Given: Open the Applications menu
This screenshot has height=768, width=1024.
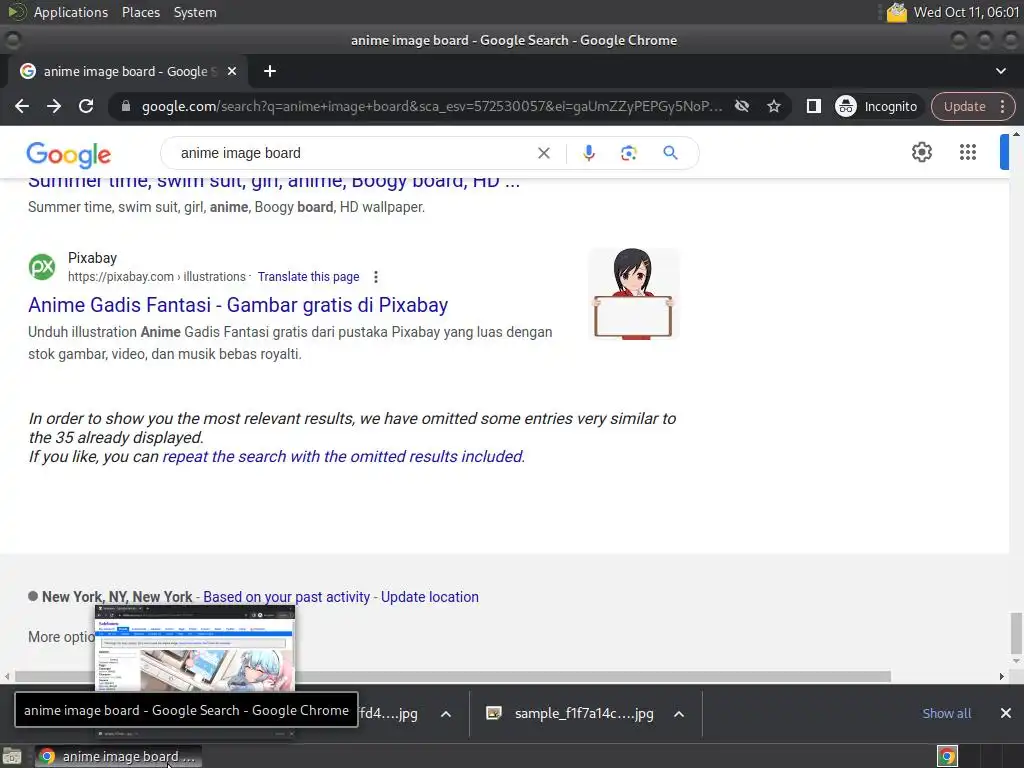Looking at the screenshot, I should coord(71,12).
